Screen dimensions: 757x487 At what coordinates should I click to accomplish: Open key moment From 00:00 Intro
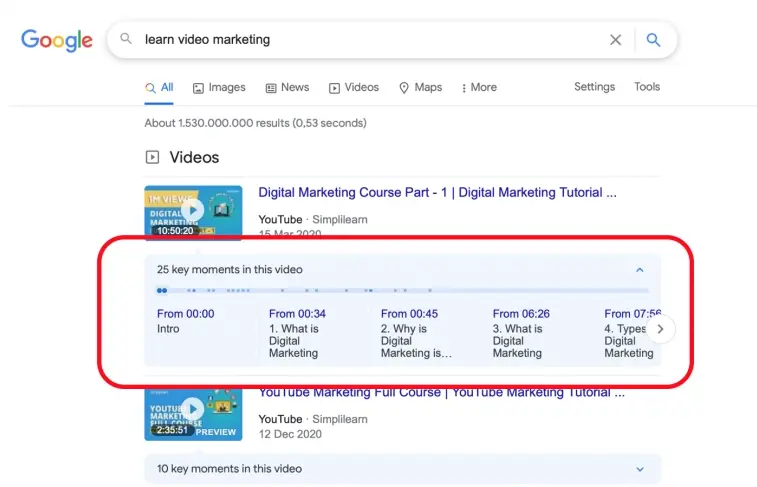185,321
